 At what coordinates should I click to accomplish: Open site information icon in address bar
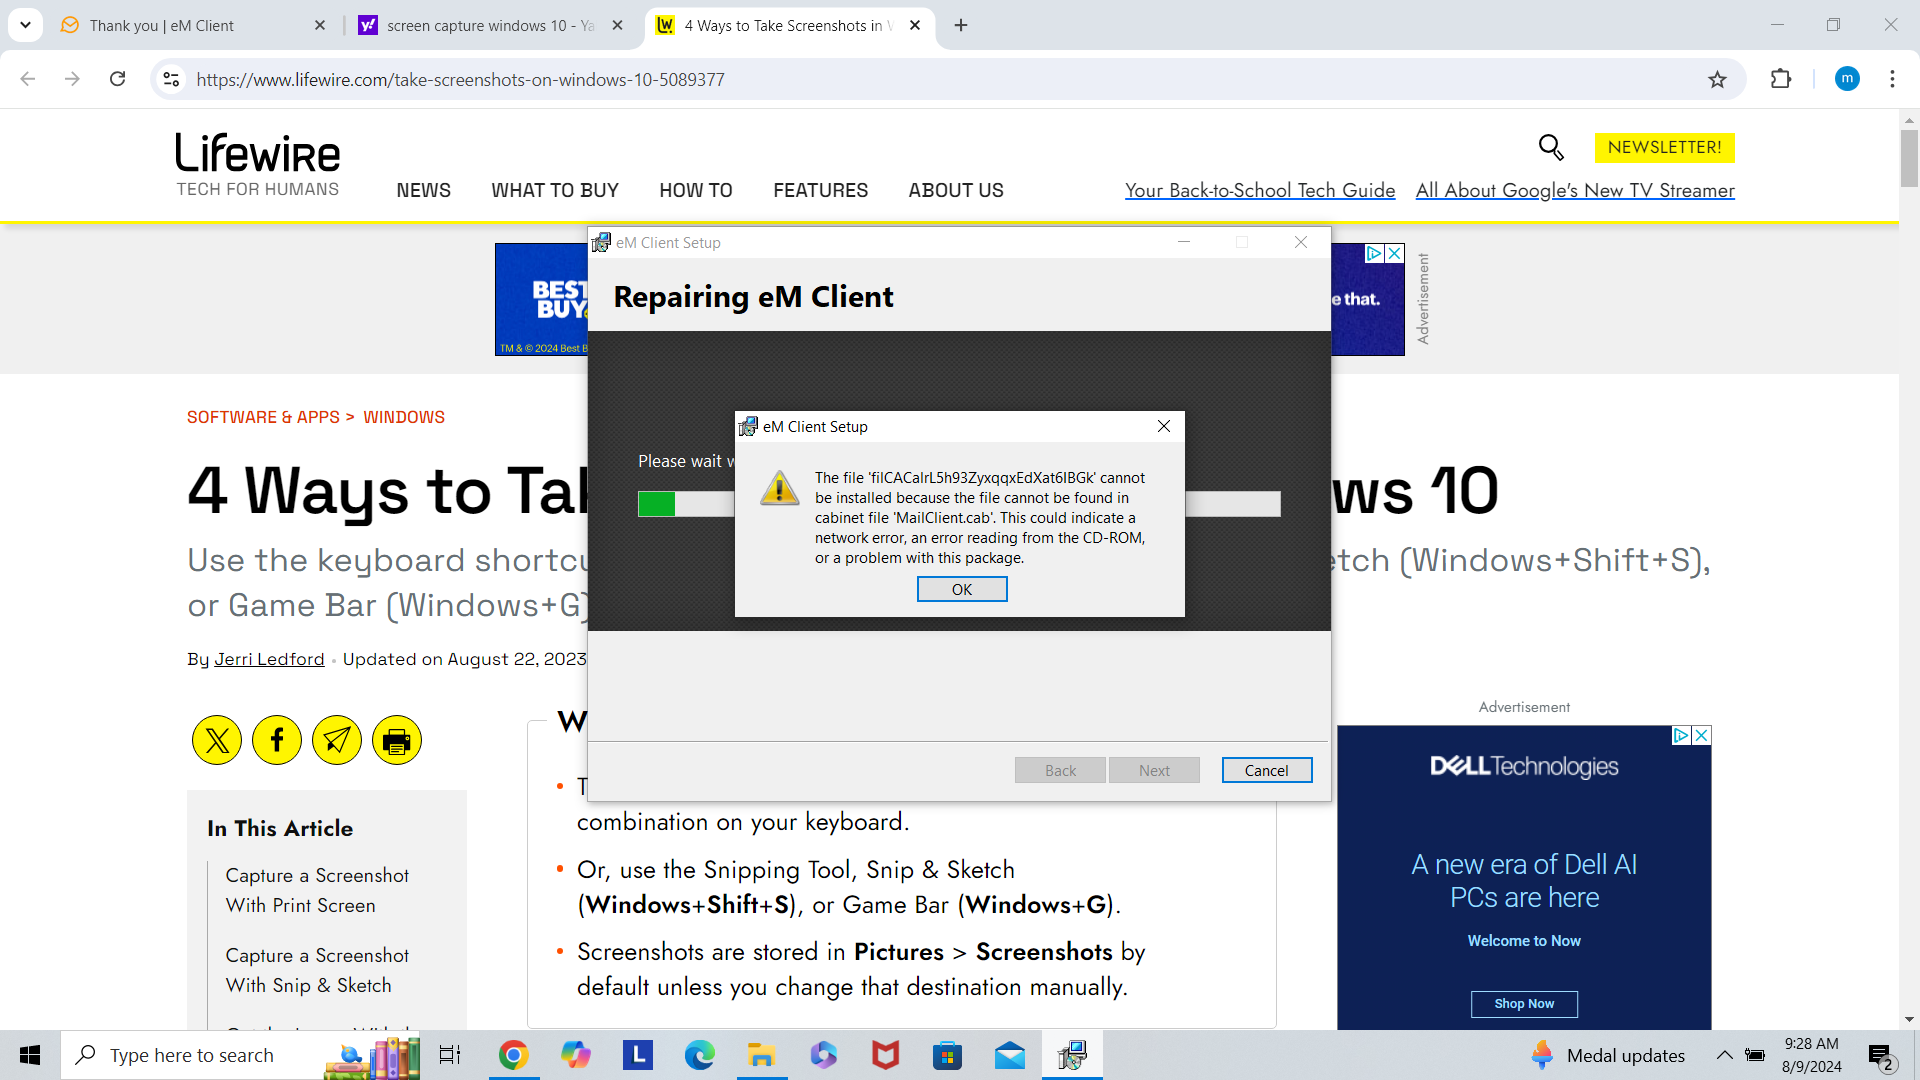172,79
